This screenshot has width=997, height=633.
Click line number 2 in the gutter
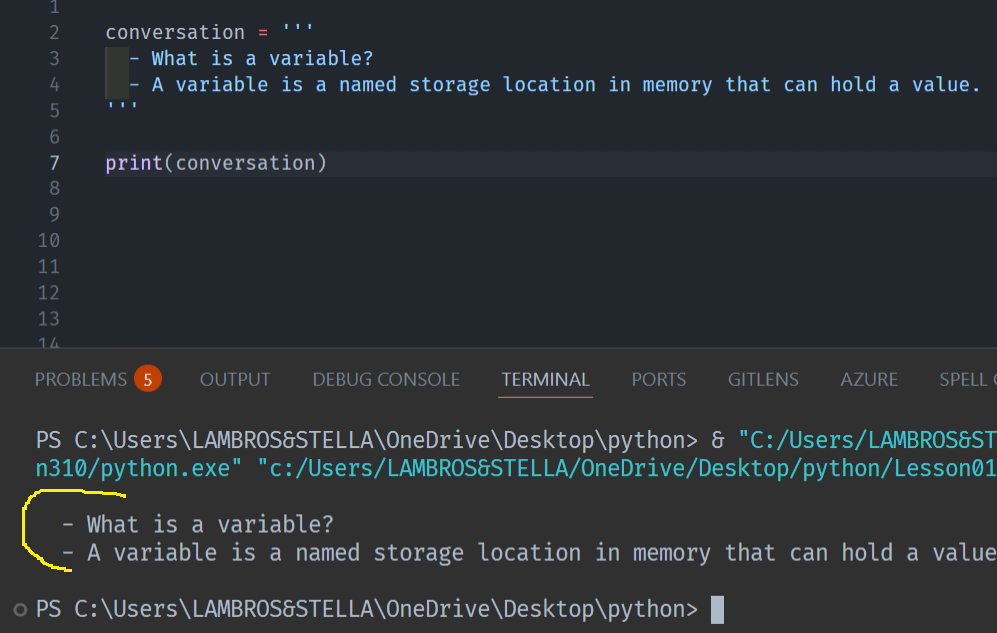(54, 33)
